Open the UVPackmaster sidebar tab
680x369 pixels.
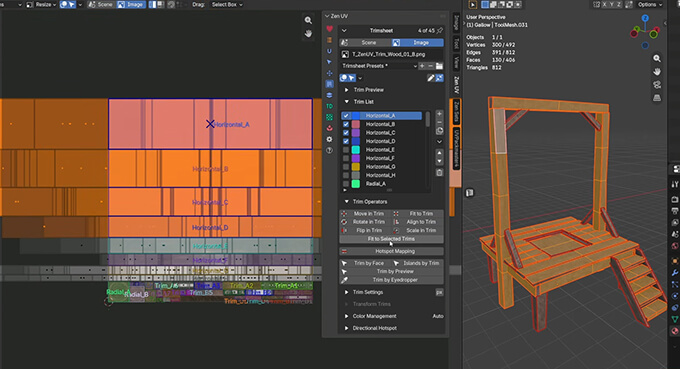pos(456,148)
